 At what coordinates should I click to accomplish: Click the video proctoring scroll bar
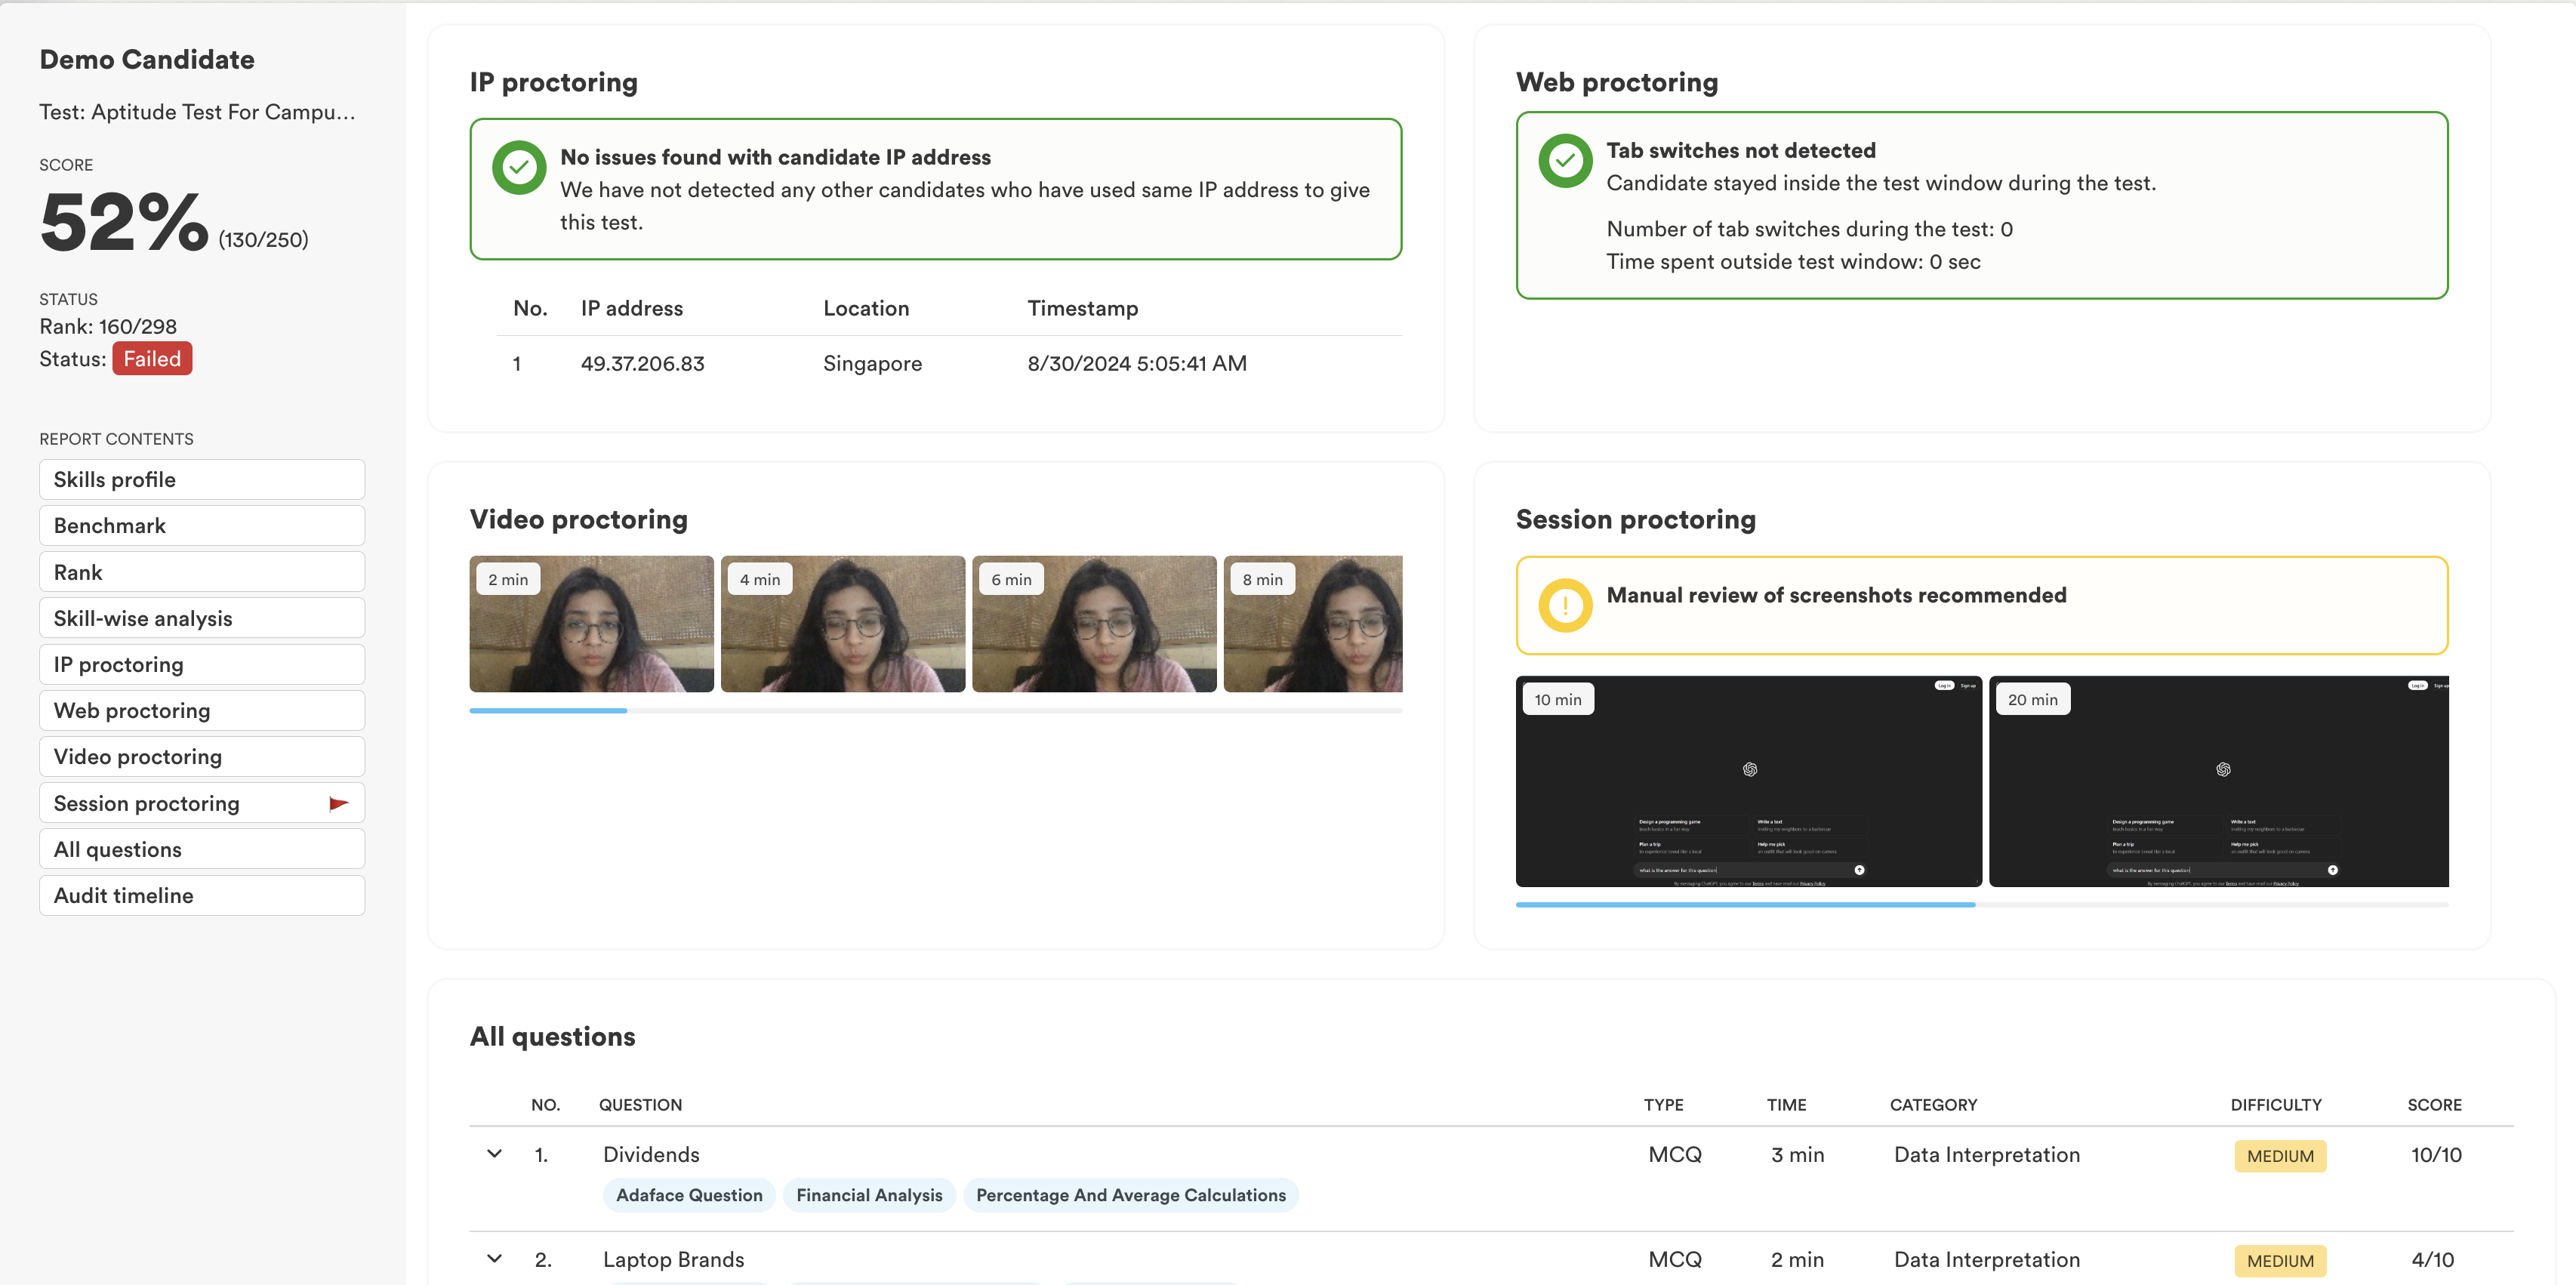(x=548, y=711)
